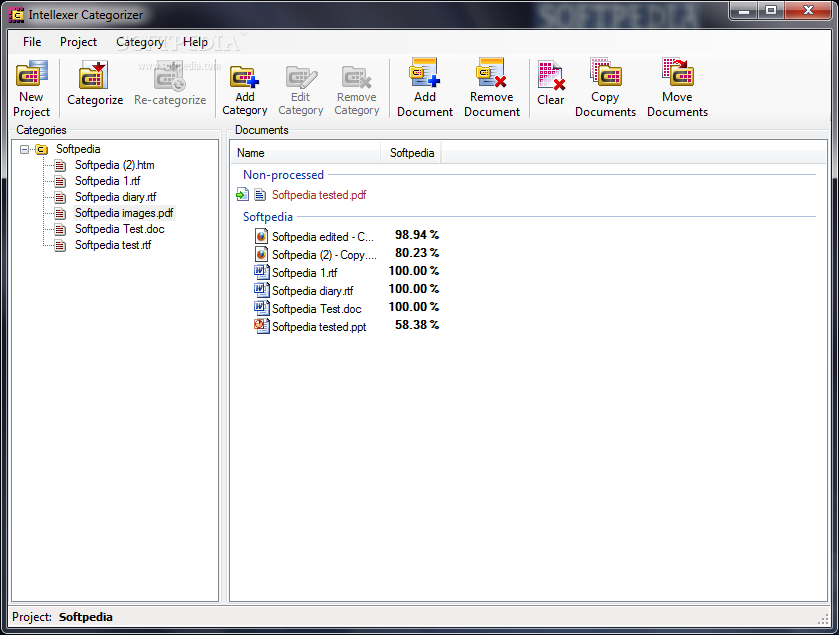The height and width of the screenshot is (635, 839).
Task: Click Add Document icon
Action: click(425, 72)
